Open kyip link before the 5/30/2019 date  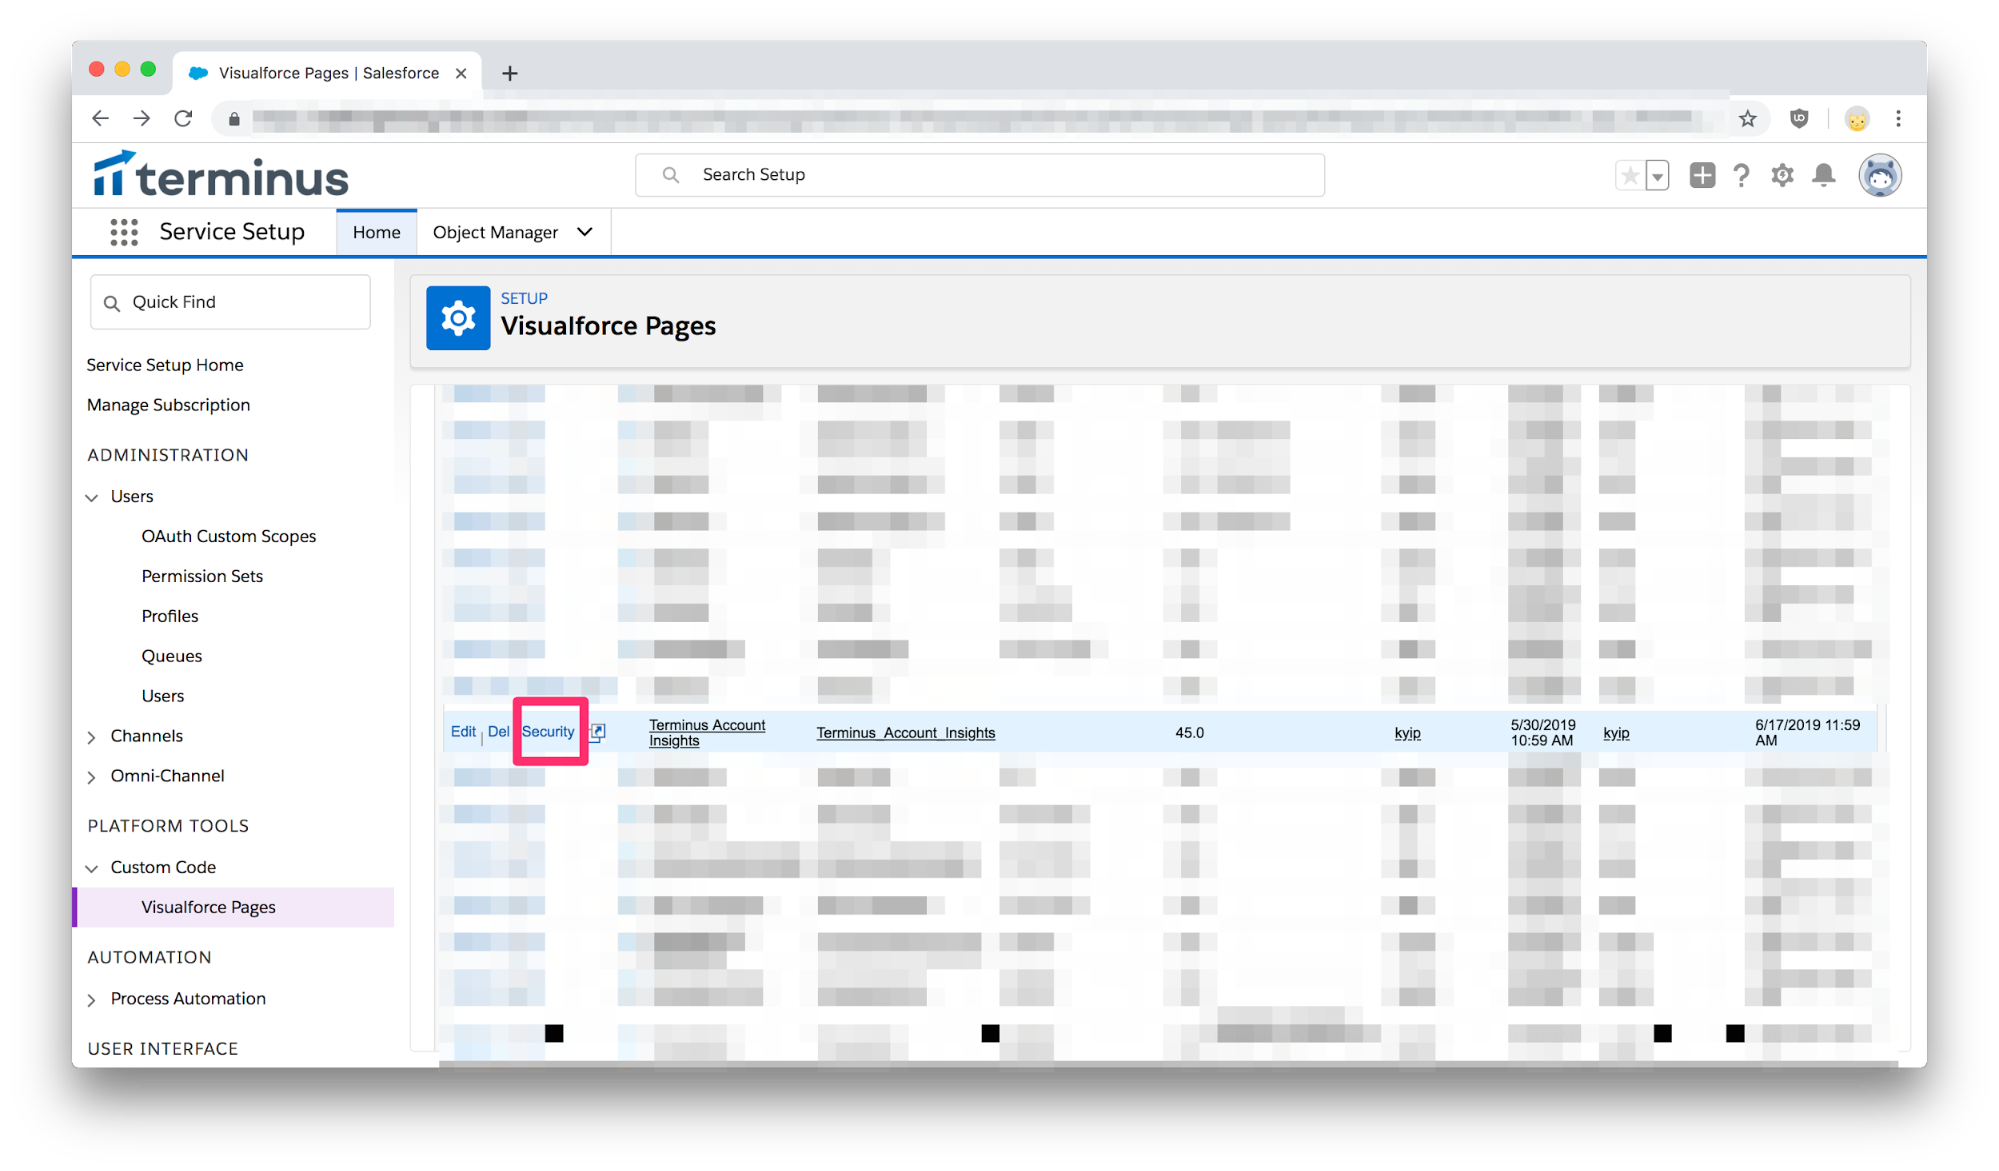(x=1407, y=733)
